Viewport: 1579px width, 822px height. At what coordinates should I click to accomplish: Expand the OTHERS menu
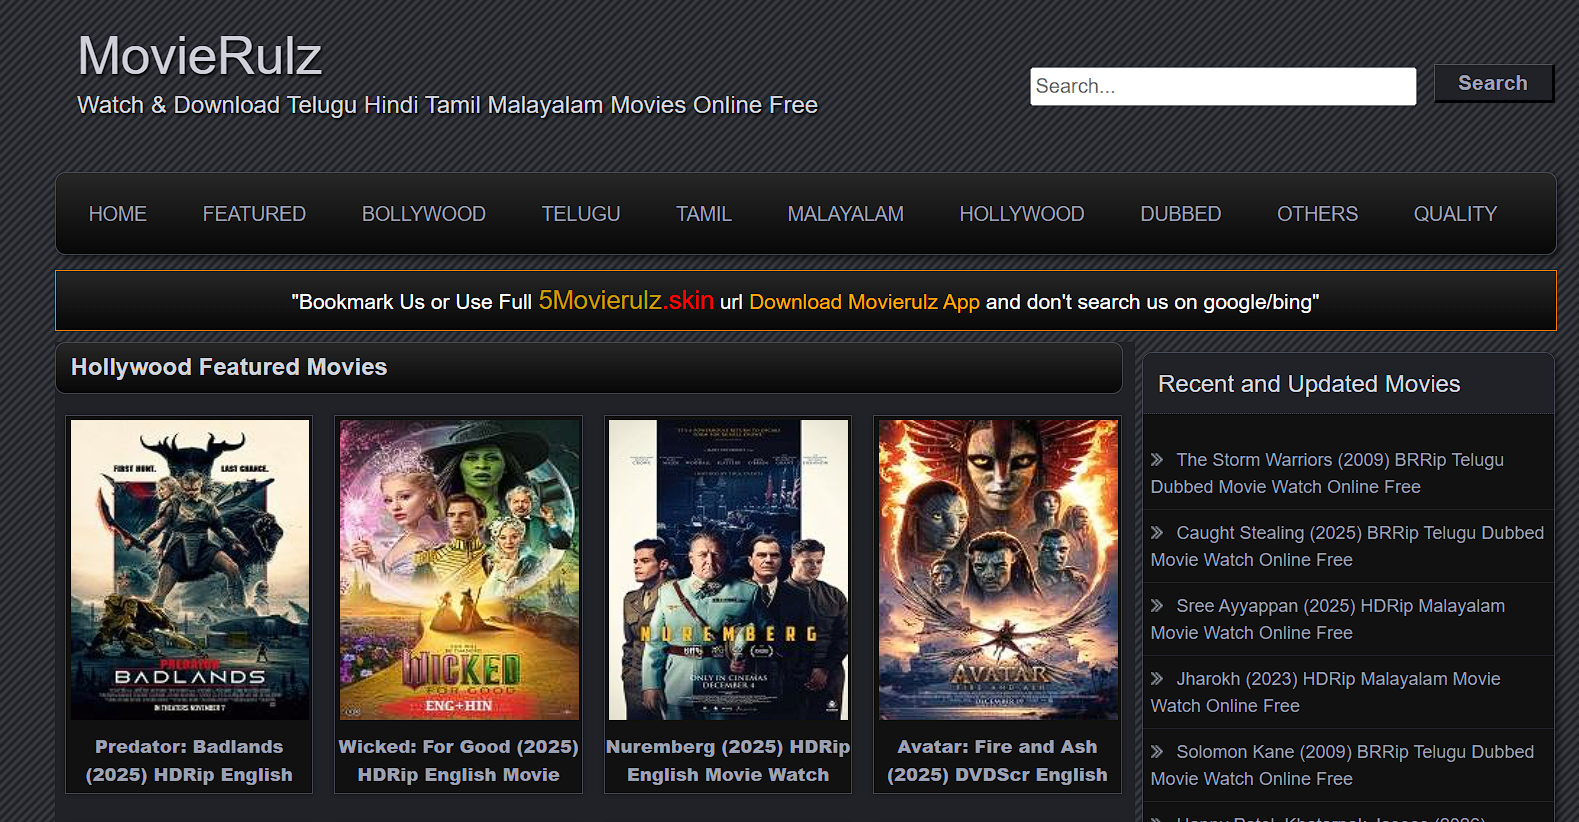coord(1316,214)
